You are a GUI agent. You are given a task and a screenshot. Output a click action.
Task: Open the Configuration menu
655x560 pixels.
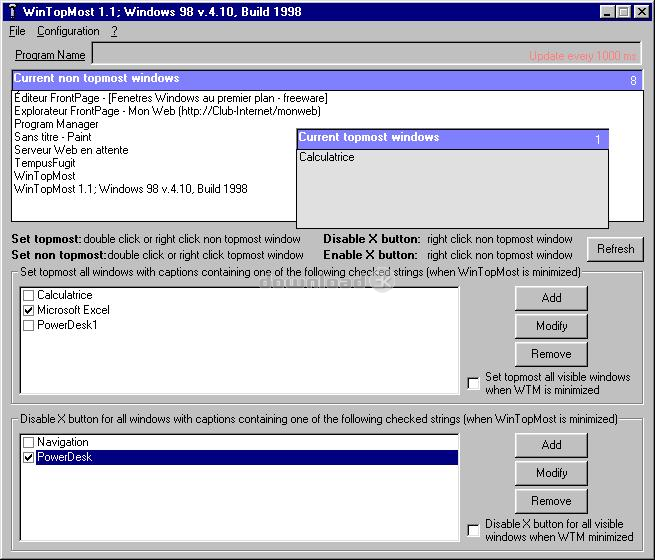pyautogui.click(x=68, y=31)
